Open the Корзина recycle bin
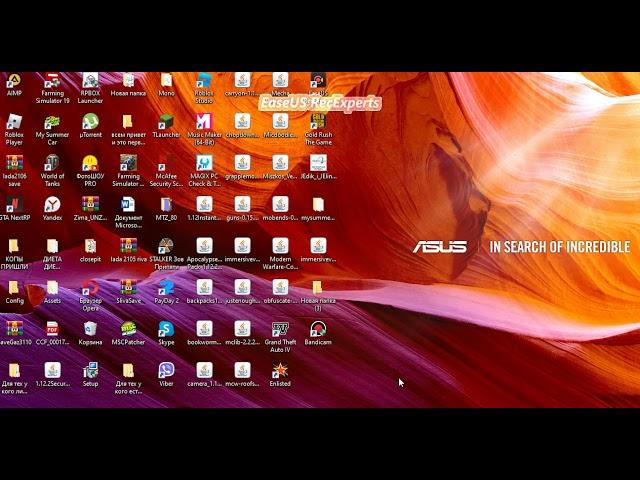This screenshot has width=640, height=480. point(90,333)
